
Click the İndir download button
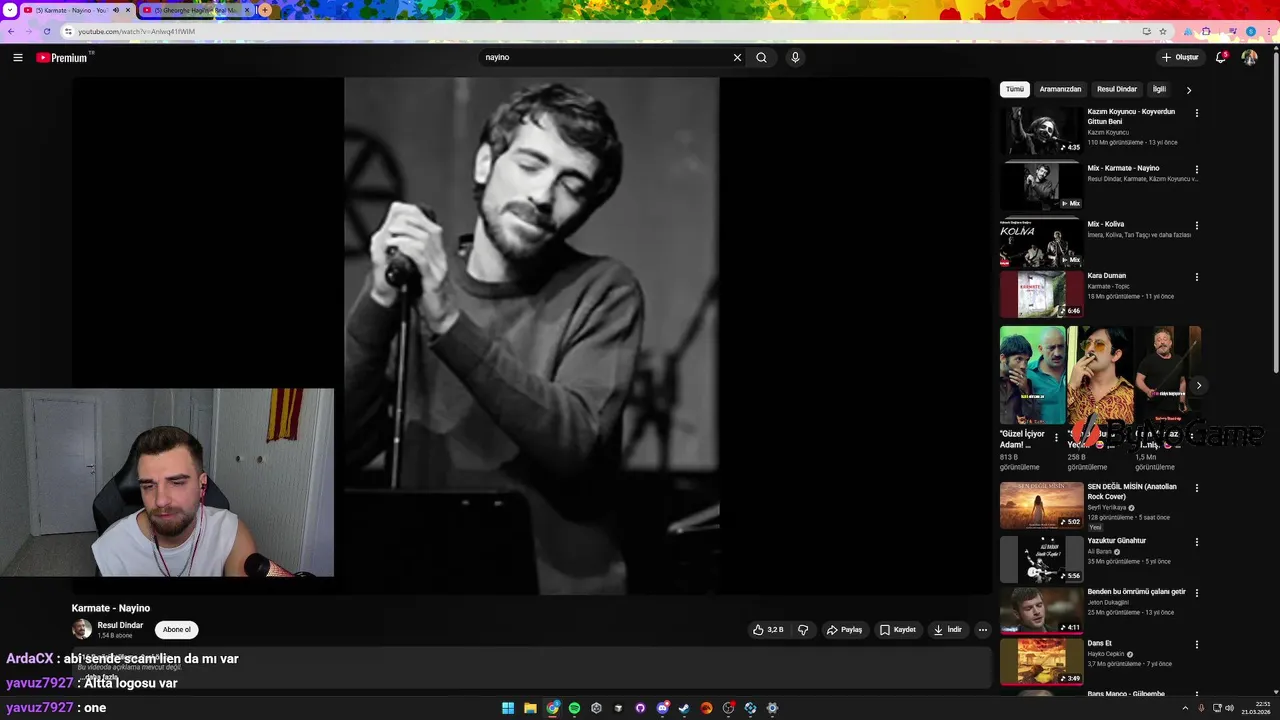[x=947, y=630]
